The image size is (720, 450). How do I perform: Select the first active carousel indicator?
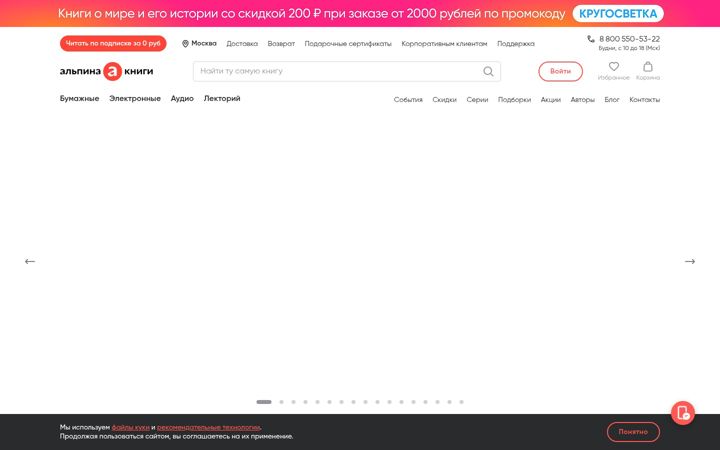pos(264,402)
